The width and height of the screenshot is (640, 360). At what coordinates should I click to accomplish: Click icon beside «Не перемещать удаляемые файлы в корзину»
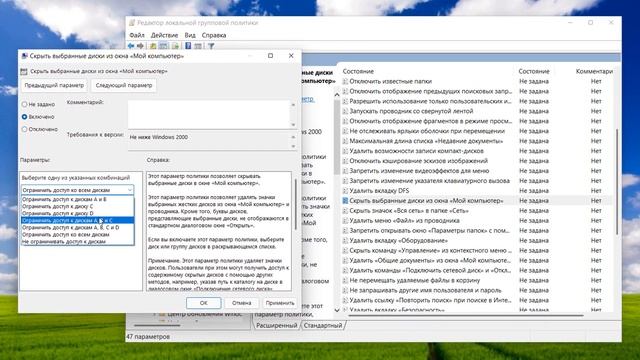click(x=345, y=280)
